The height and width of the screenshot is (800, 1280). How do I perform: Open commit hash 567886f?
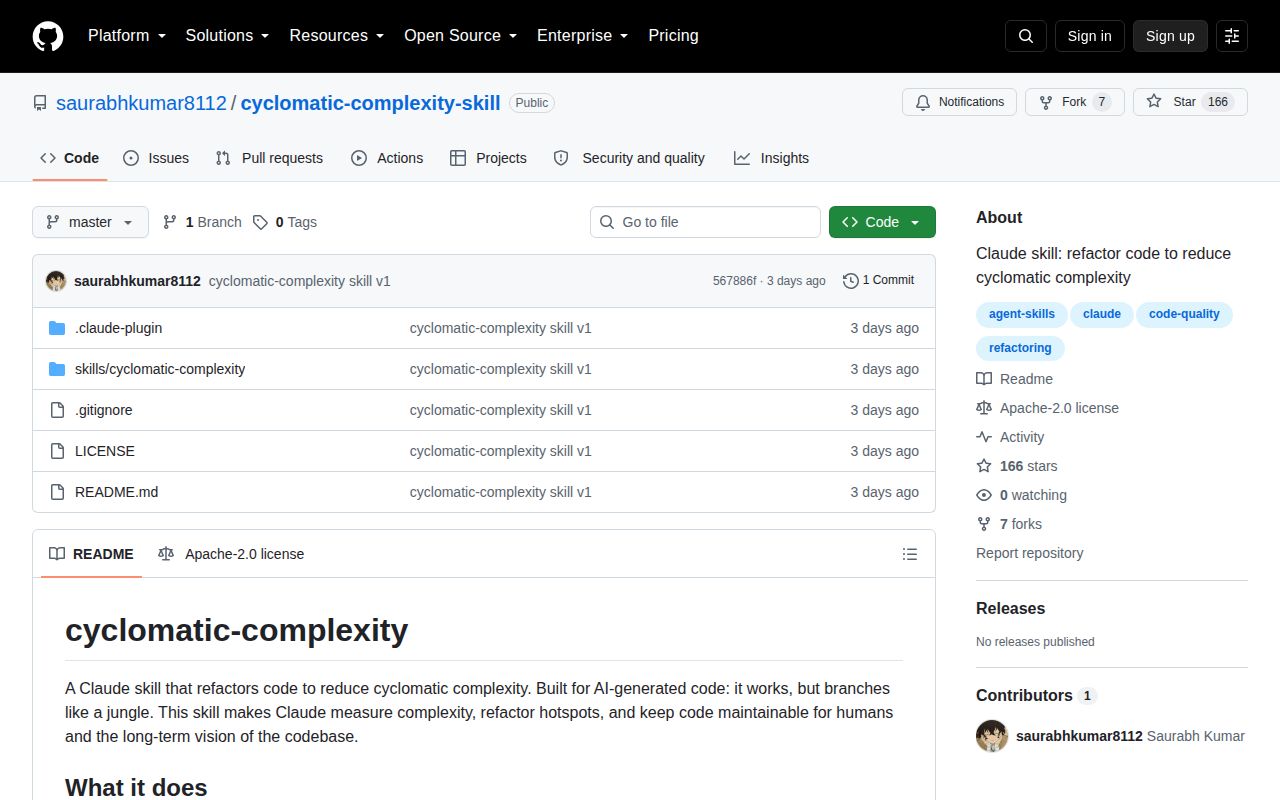[x=734, y=281]
